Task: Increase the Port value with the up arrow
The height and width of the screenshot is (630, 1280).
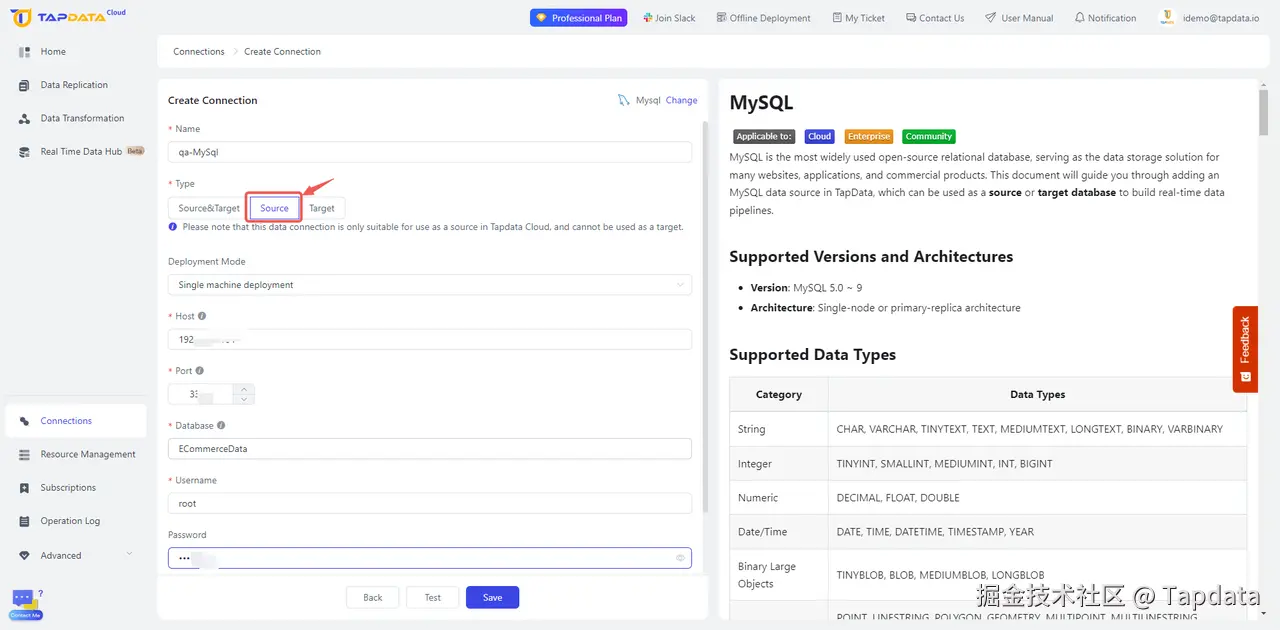Action: (x=246, y=389)
